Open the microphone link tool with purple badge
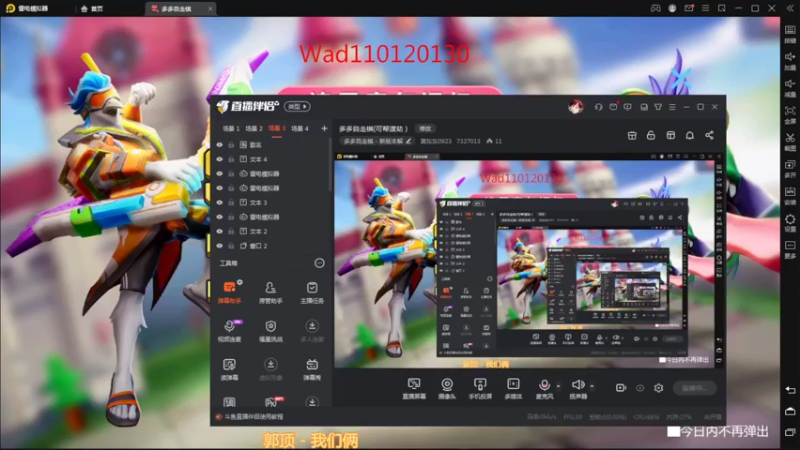800x450 pixels. tap(229, 330)
